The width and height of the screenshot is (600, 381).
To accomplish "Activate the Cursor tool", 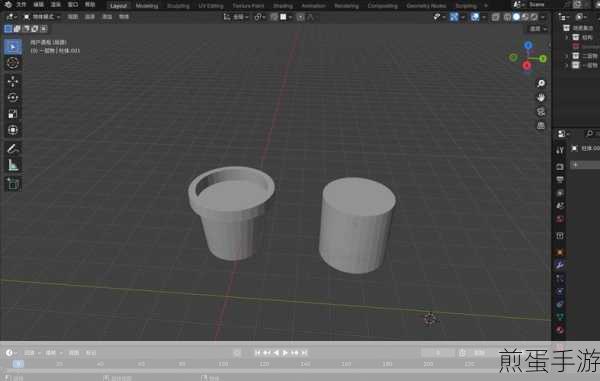I will 13,63.
